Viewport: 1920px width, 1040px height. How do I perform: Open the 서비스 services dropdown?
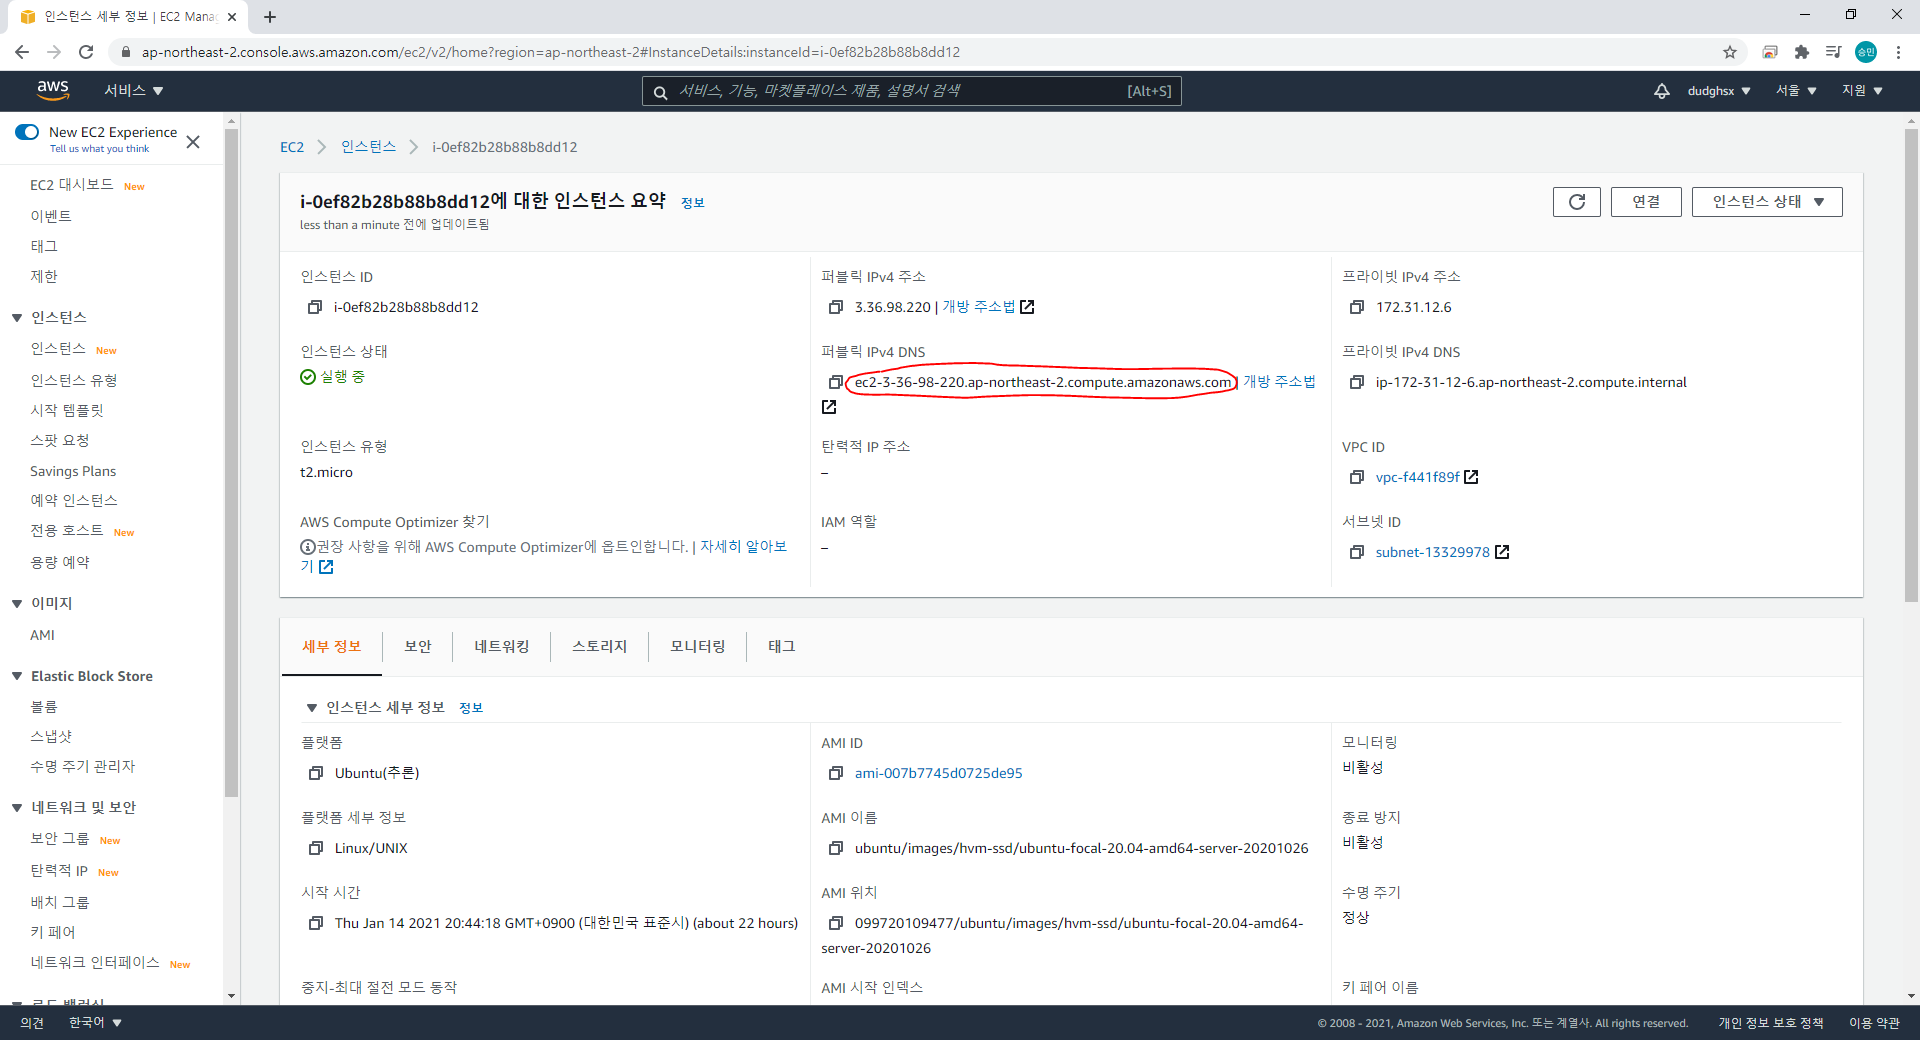134,91
